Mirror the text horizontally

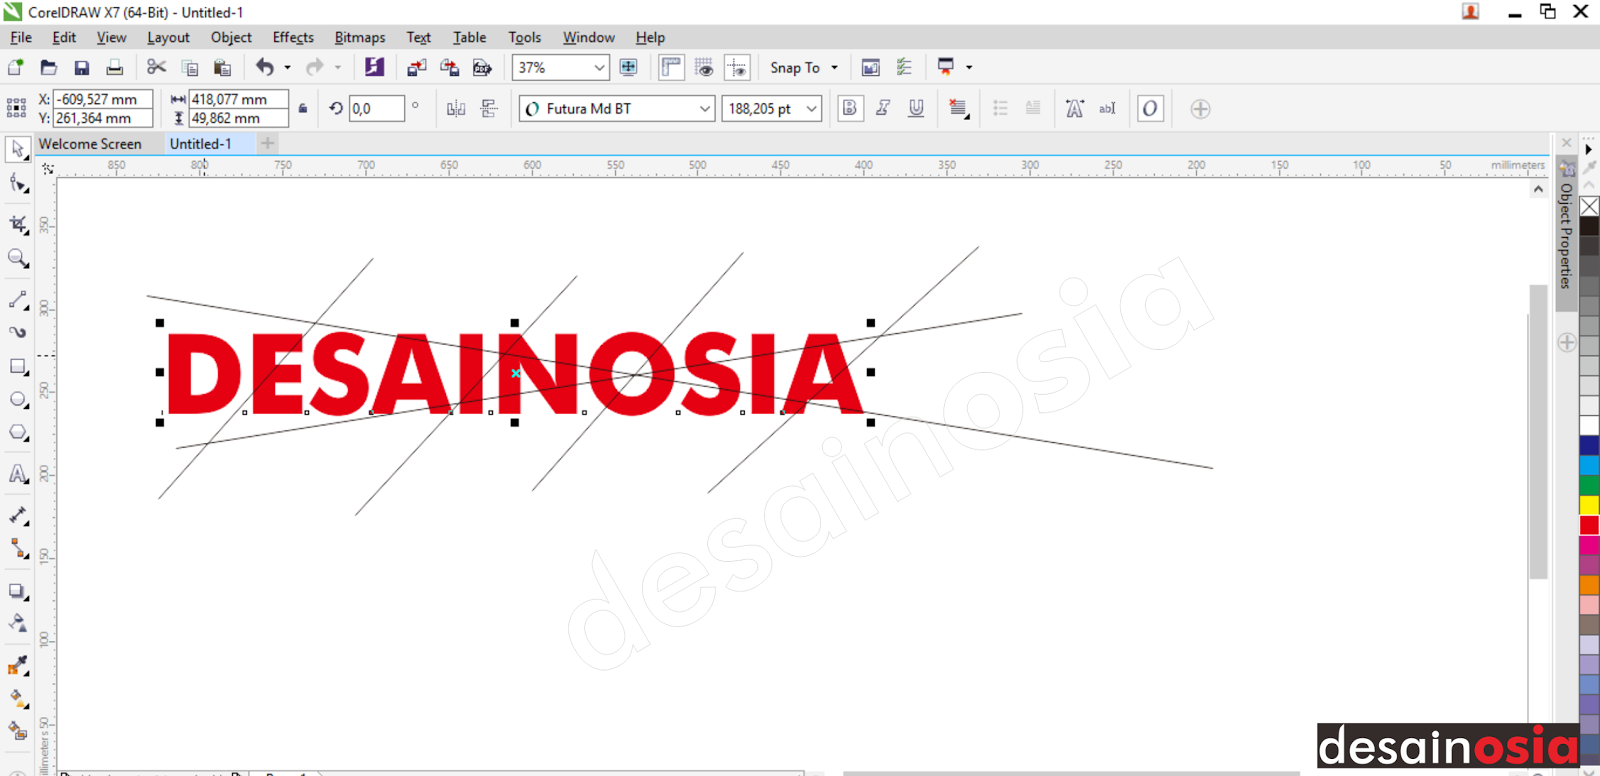click(456, 108)
